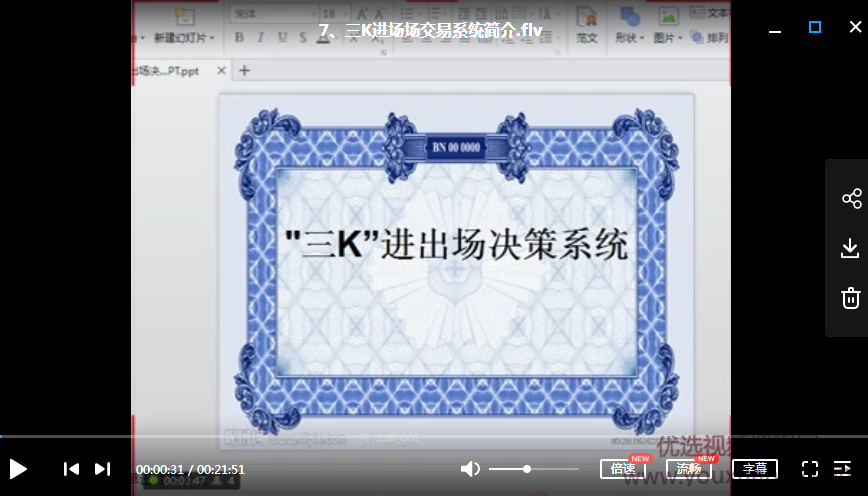Open the font size 18 dropdown
Image resolution: width=868 pixels, height=496 pixels.
pyautogui.click(x=346, y=13)
